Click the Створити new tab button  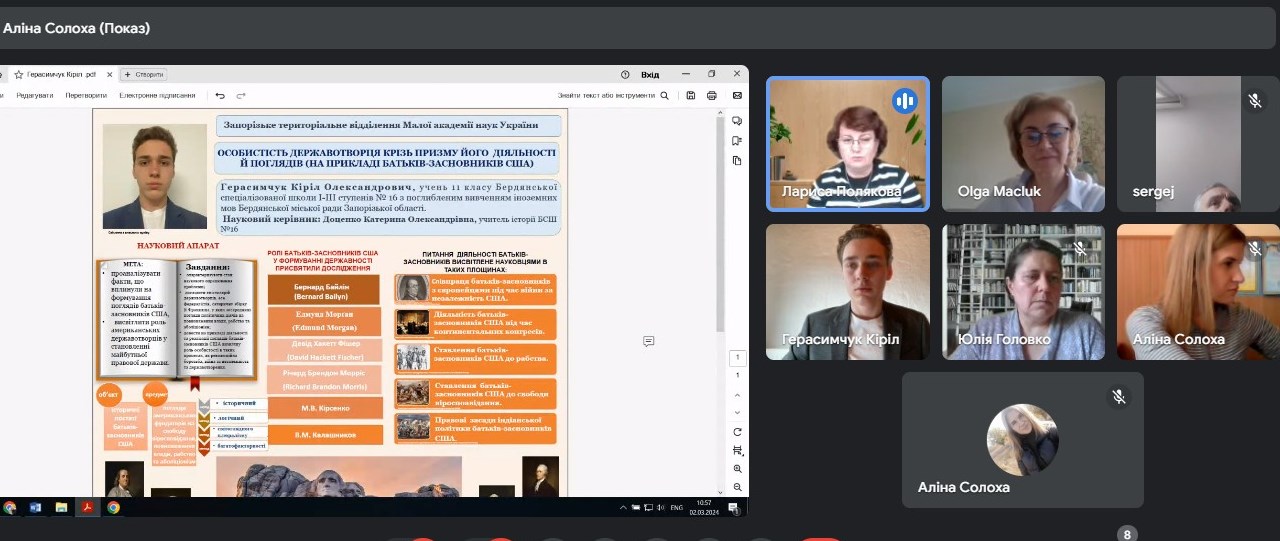point(143,74)
